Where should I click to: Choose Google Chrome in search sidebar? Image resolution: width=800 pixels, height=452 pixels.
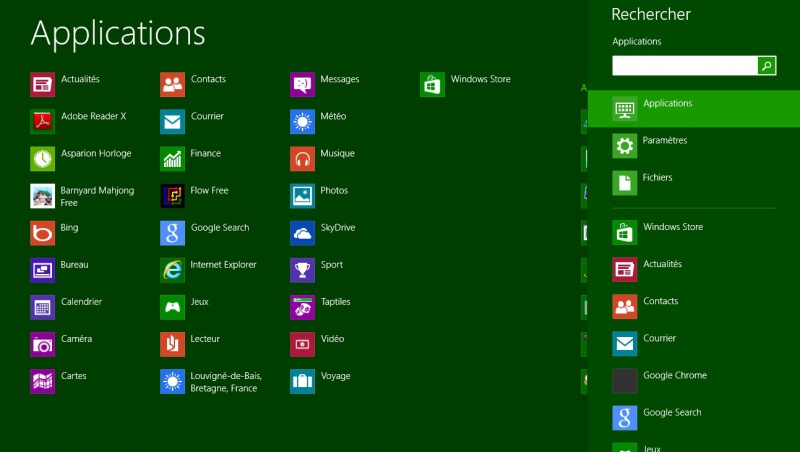click(694, 381)
